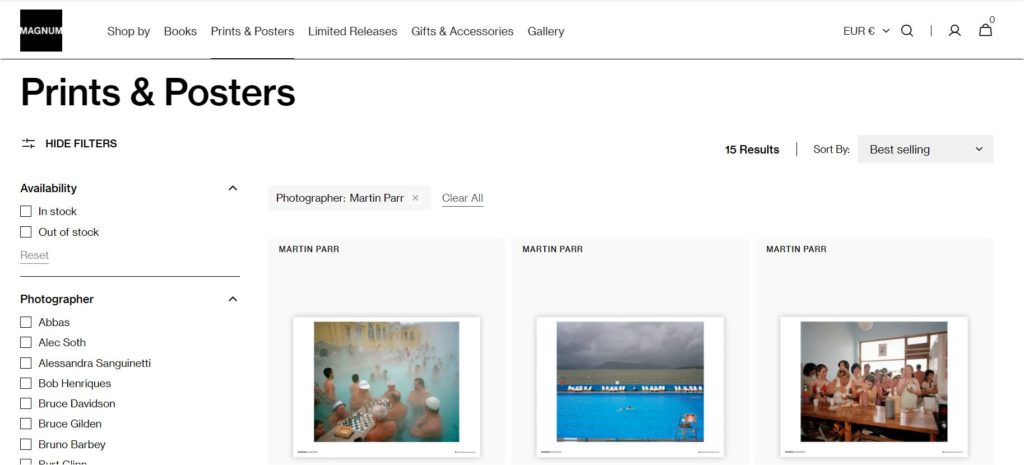Go to Limited Releases menu item
The width and height of the screenshot is (1024, 465).
point(353,31)
